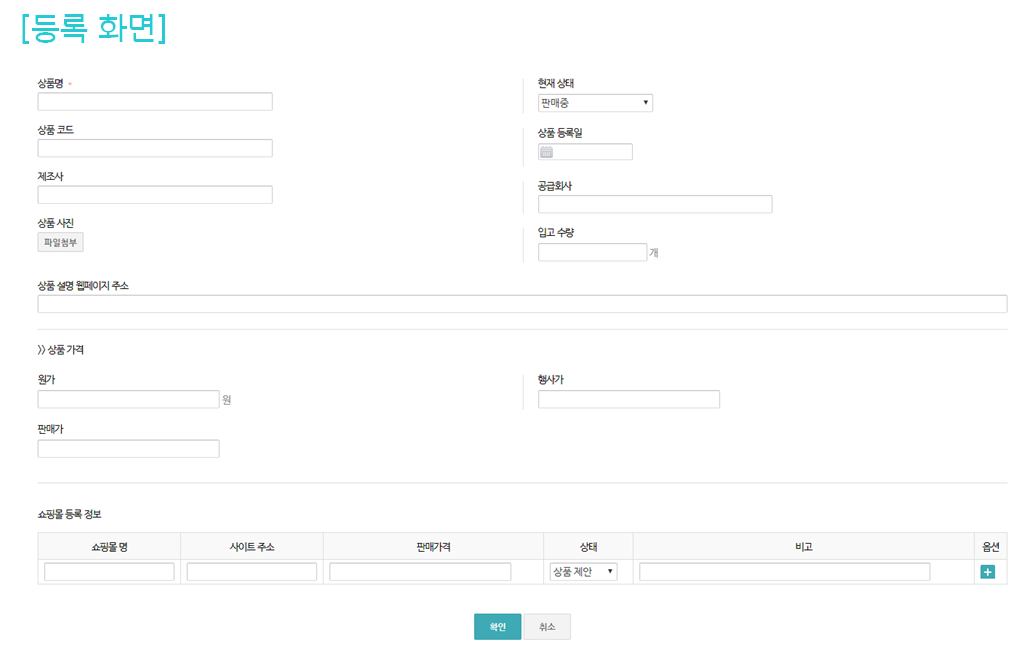The height and width of the screenshot is (650, 1022).
Task: Click the 입고 수량 input field
Action: pos(592,252)
